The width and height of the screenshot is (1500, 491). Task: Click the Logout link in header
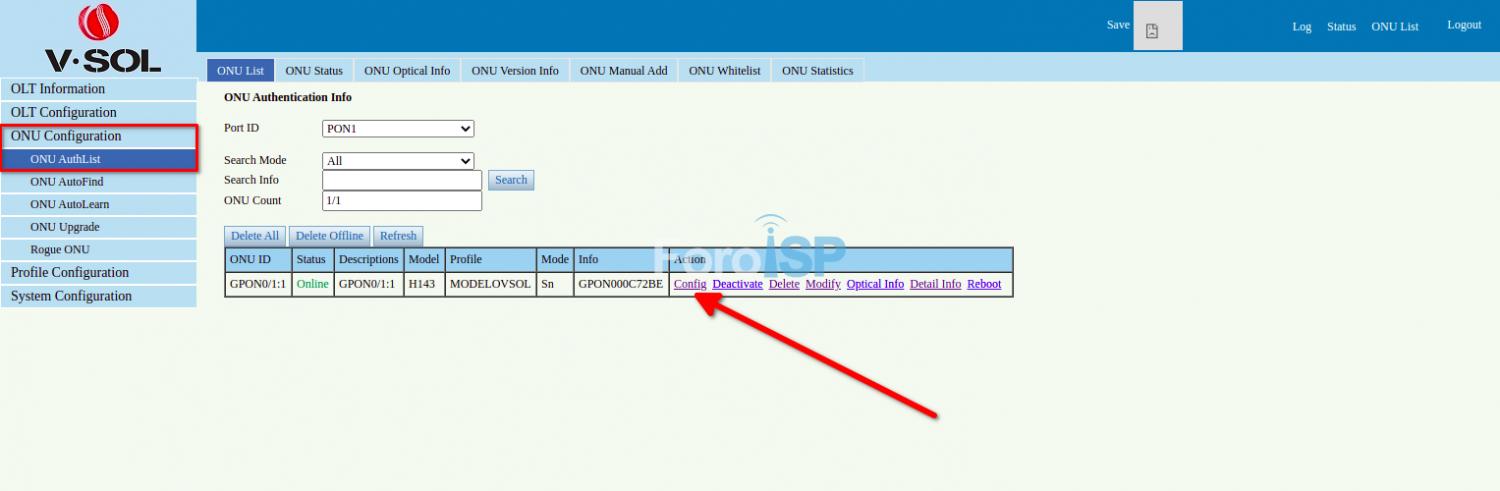point(1464,25)
